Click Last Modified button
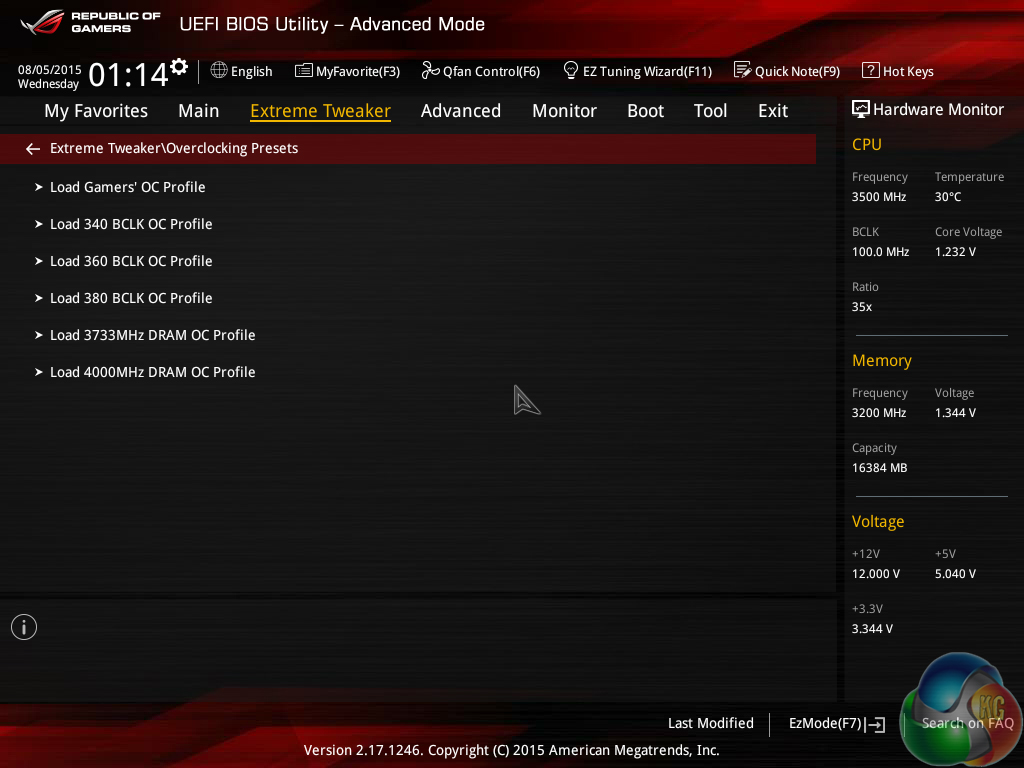 pyautogui.click(x=711, y=723)
